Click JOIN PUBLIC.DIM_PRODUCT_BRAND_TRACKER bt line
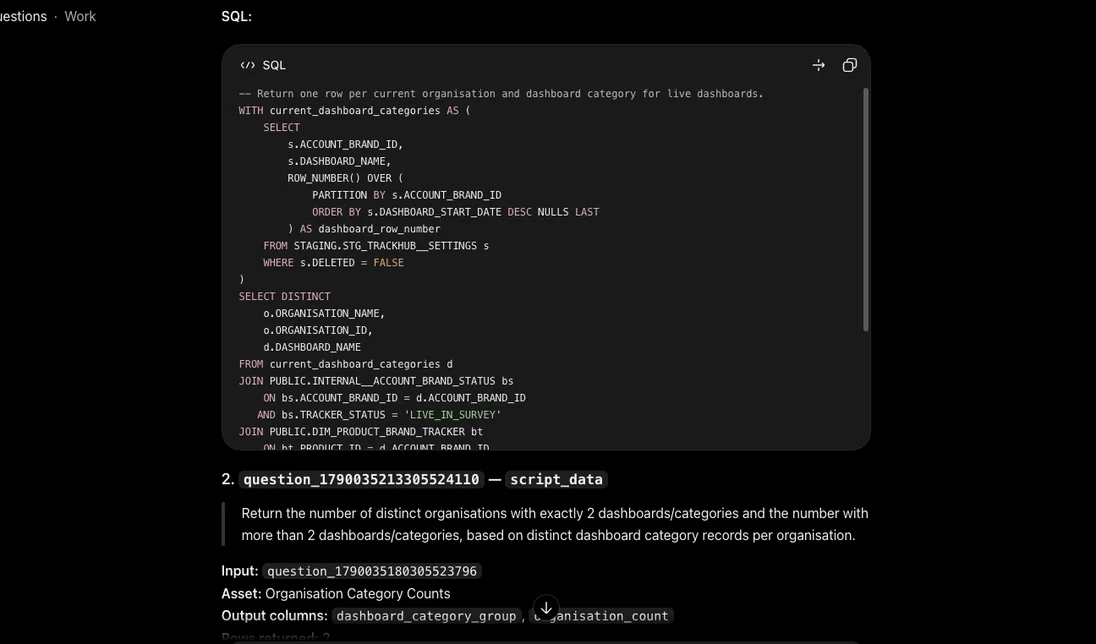The image size is (1096, 644). click(x=361, y=431)
